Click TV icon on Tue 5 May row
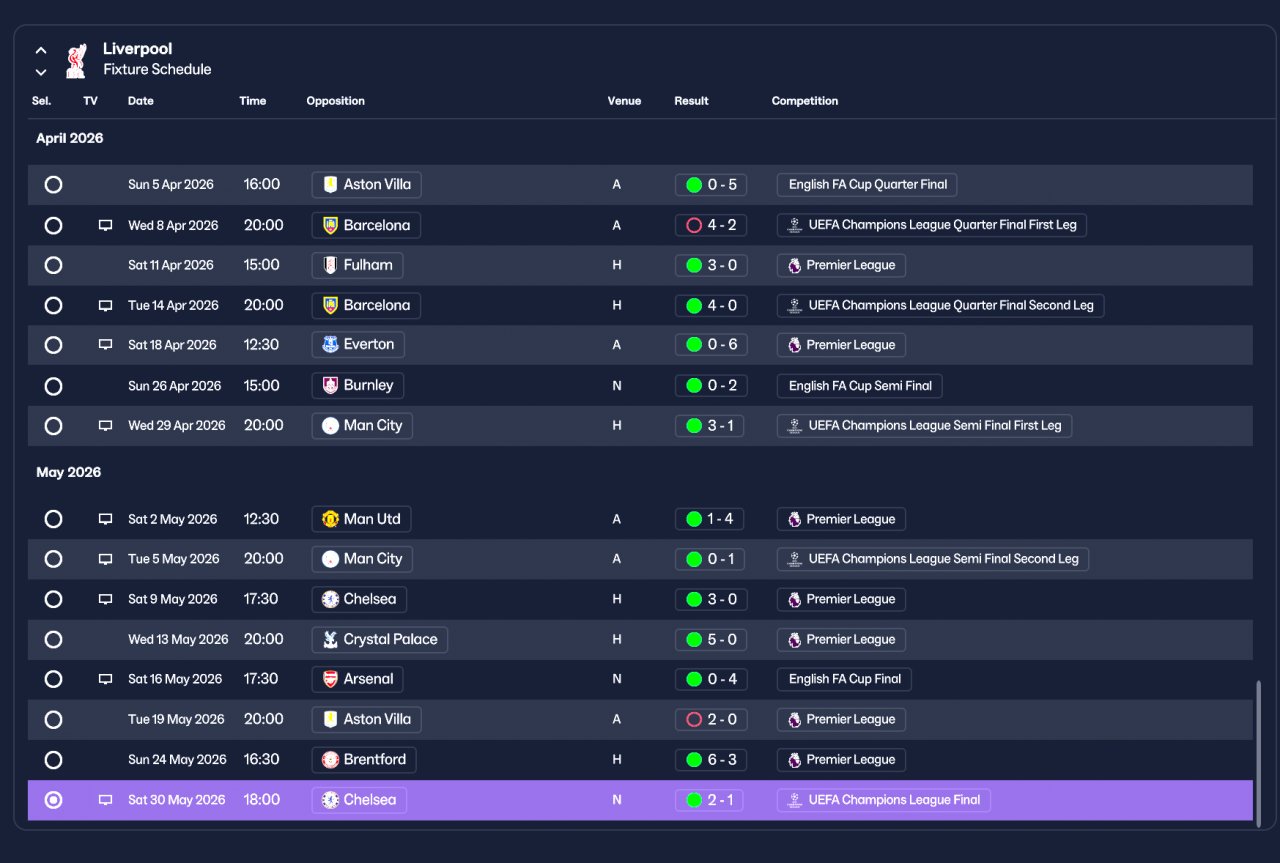The width and height of the screenshot is (1280, 863). [x=105, y=560]
